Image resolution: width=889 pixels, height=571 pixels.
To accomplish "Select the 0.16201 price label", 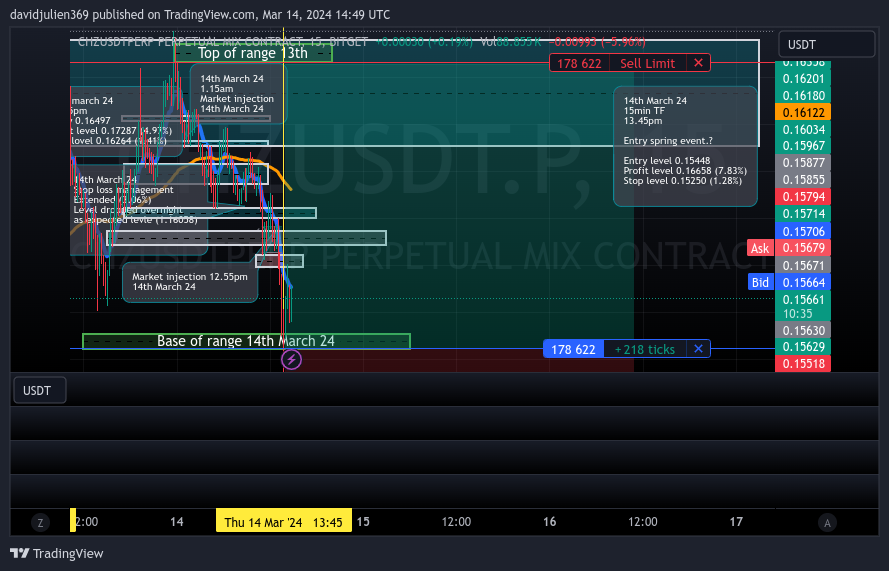I will pyautogui.click(x=803, y=78).
